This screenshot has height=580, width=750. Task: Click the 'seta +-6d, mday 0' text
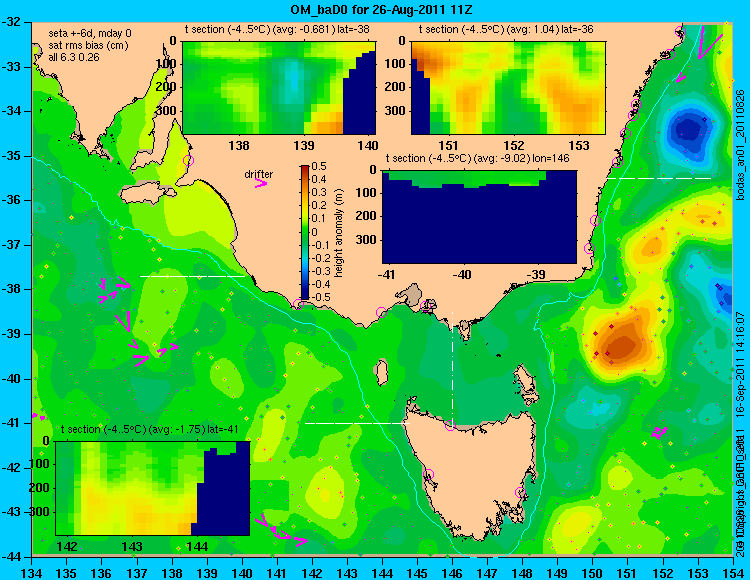click(x=90, y=33)
